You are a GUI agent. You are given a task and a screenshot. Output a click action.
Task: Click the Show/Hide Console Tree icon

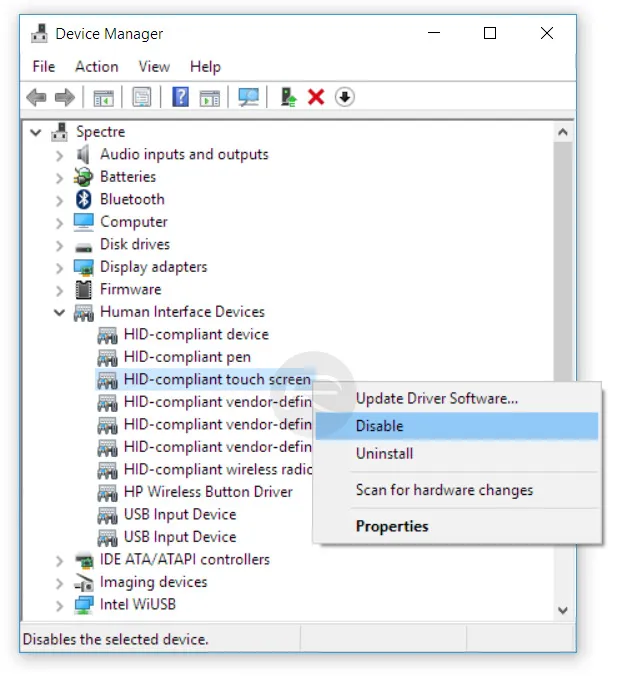(x=103, y=97)
